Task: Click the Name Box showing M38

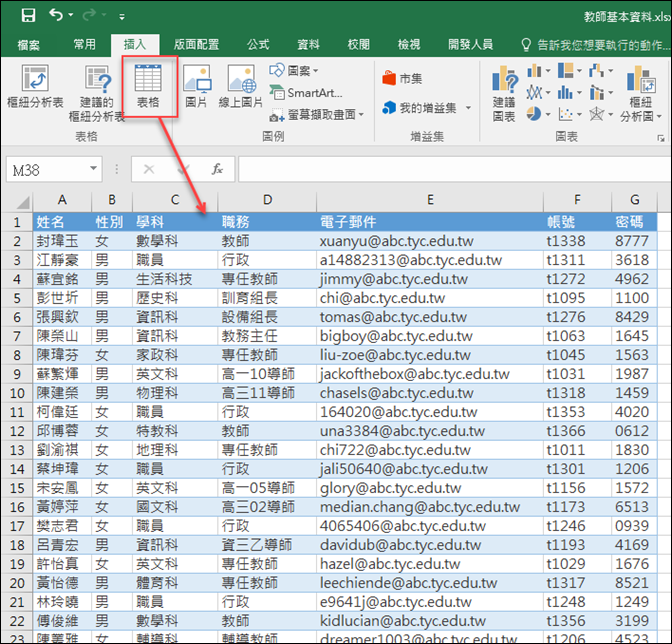Action: point(47,170)
